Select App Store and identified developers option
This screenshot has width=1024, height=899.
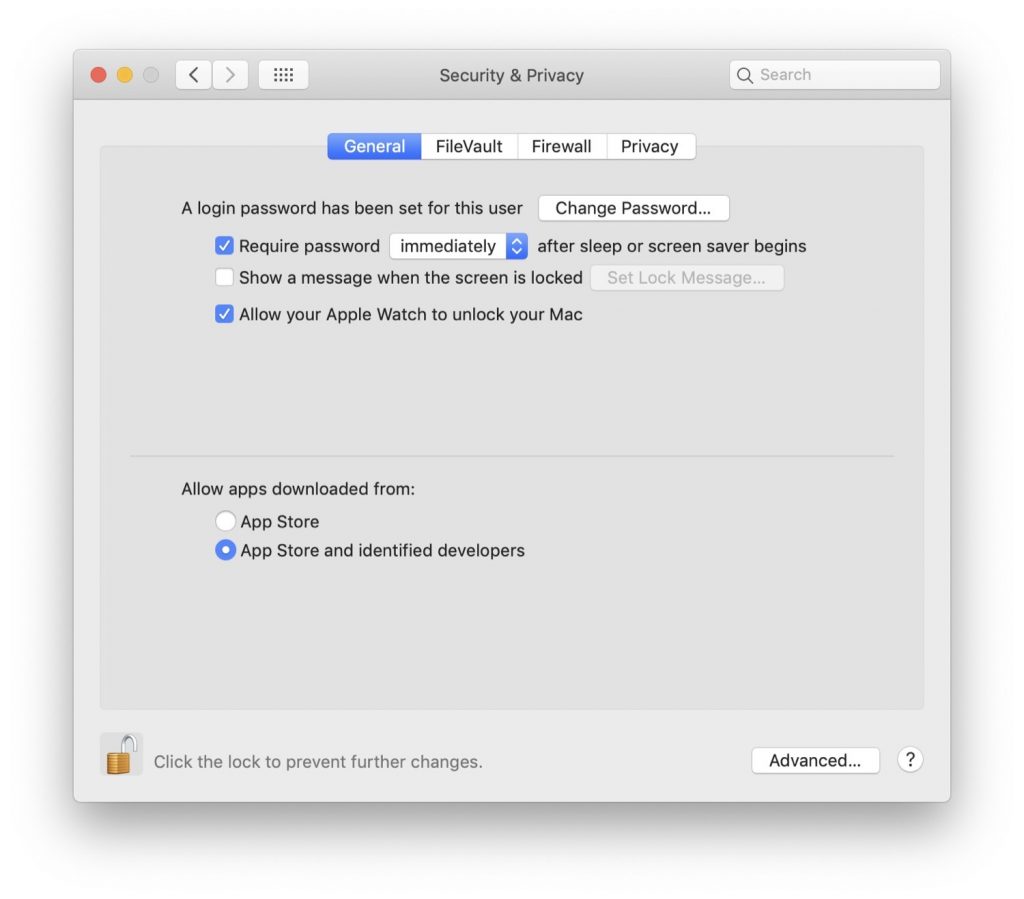(x=225, y=550)
